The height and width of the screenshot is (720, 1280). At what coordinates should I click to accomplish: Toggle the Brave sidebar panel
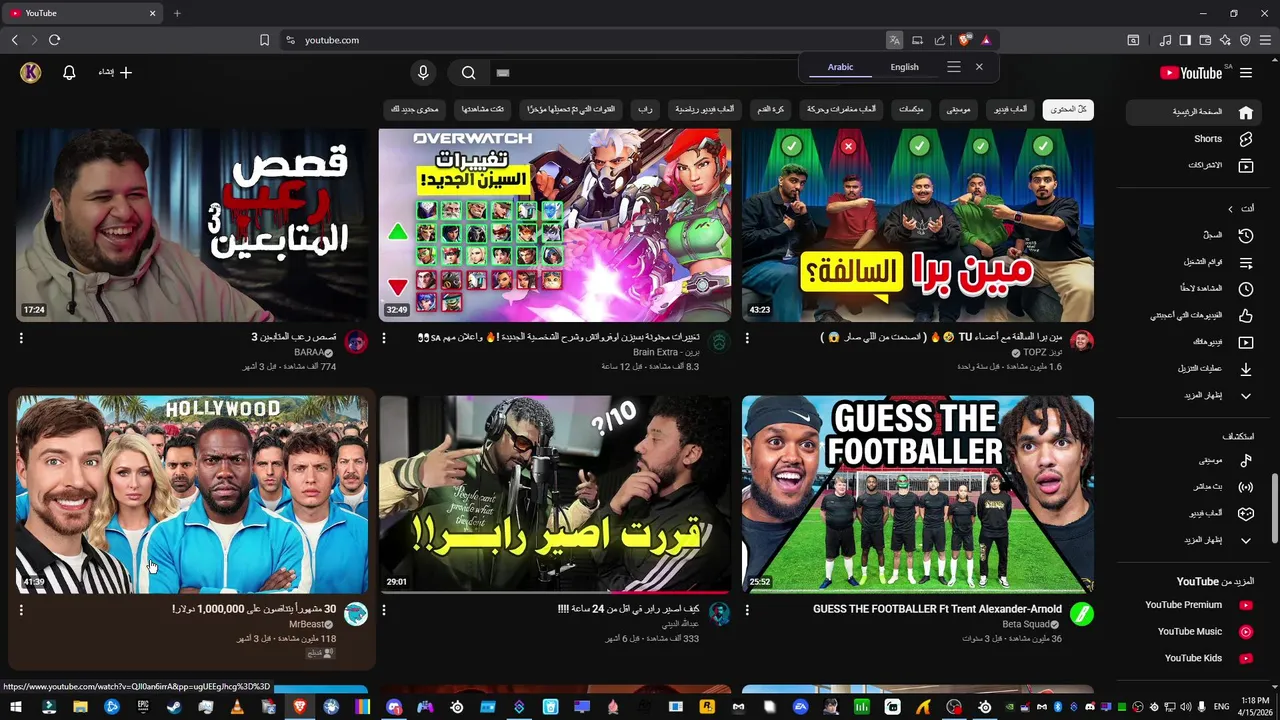1185,40
